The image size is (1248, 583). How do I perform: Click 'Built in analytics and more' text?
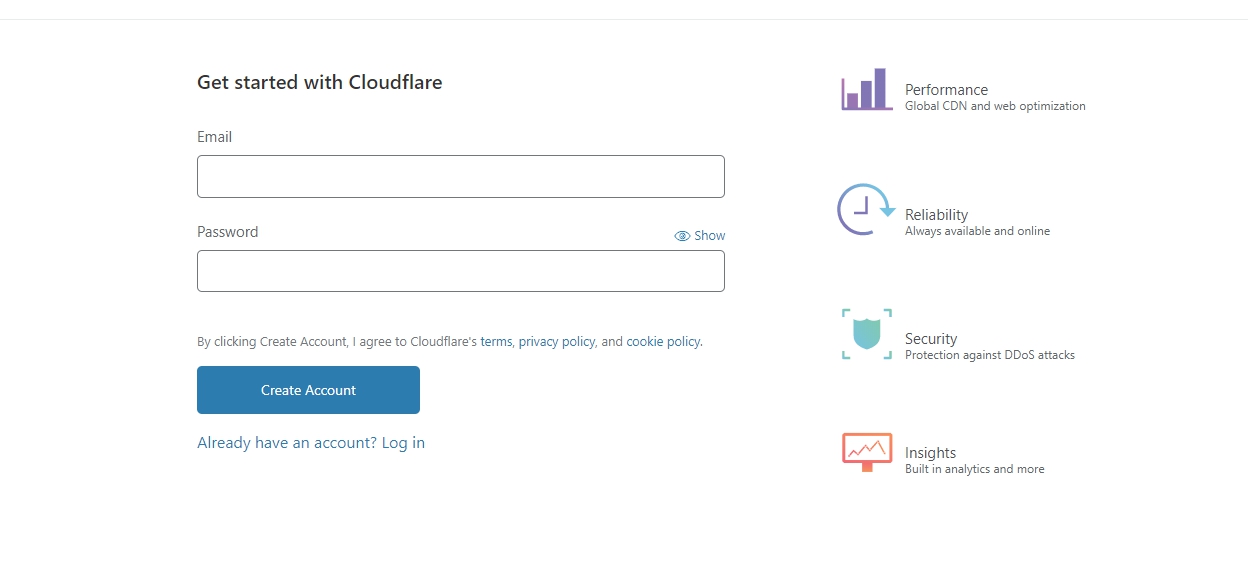[x=974, y=469]
